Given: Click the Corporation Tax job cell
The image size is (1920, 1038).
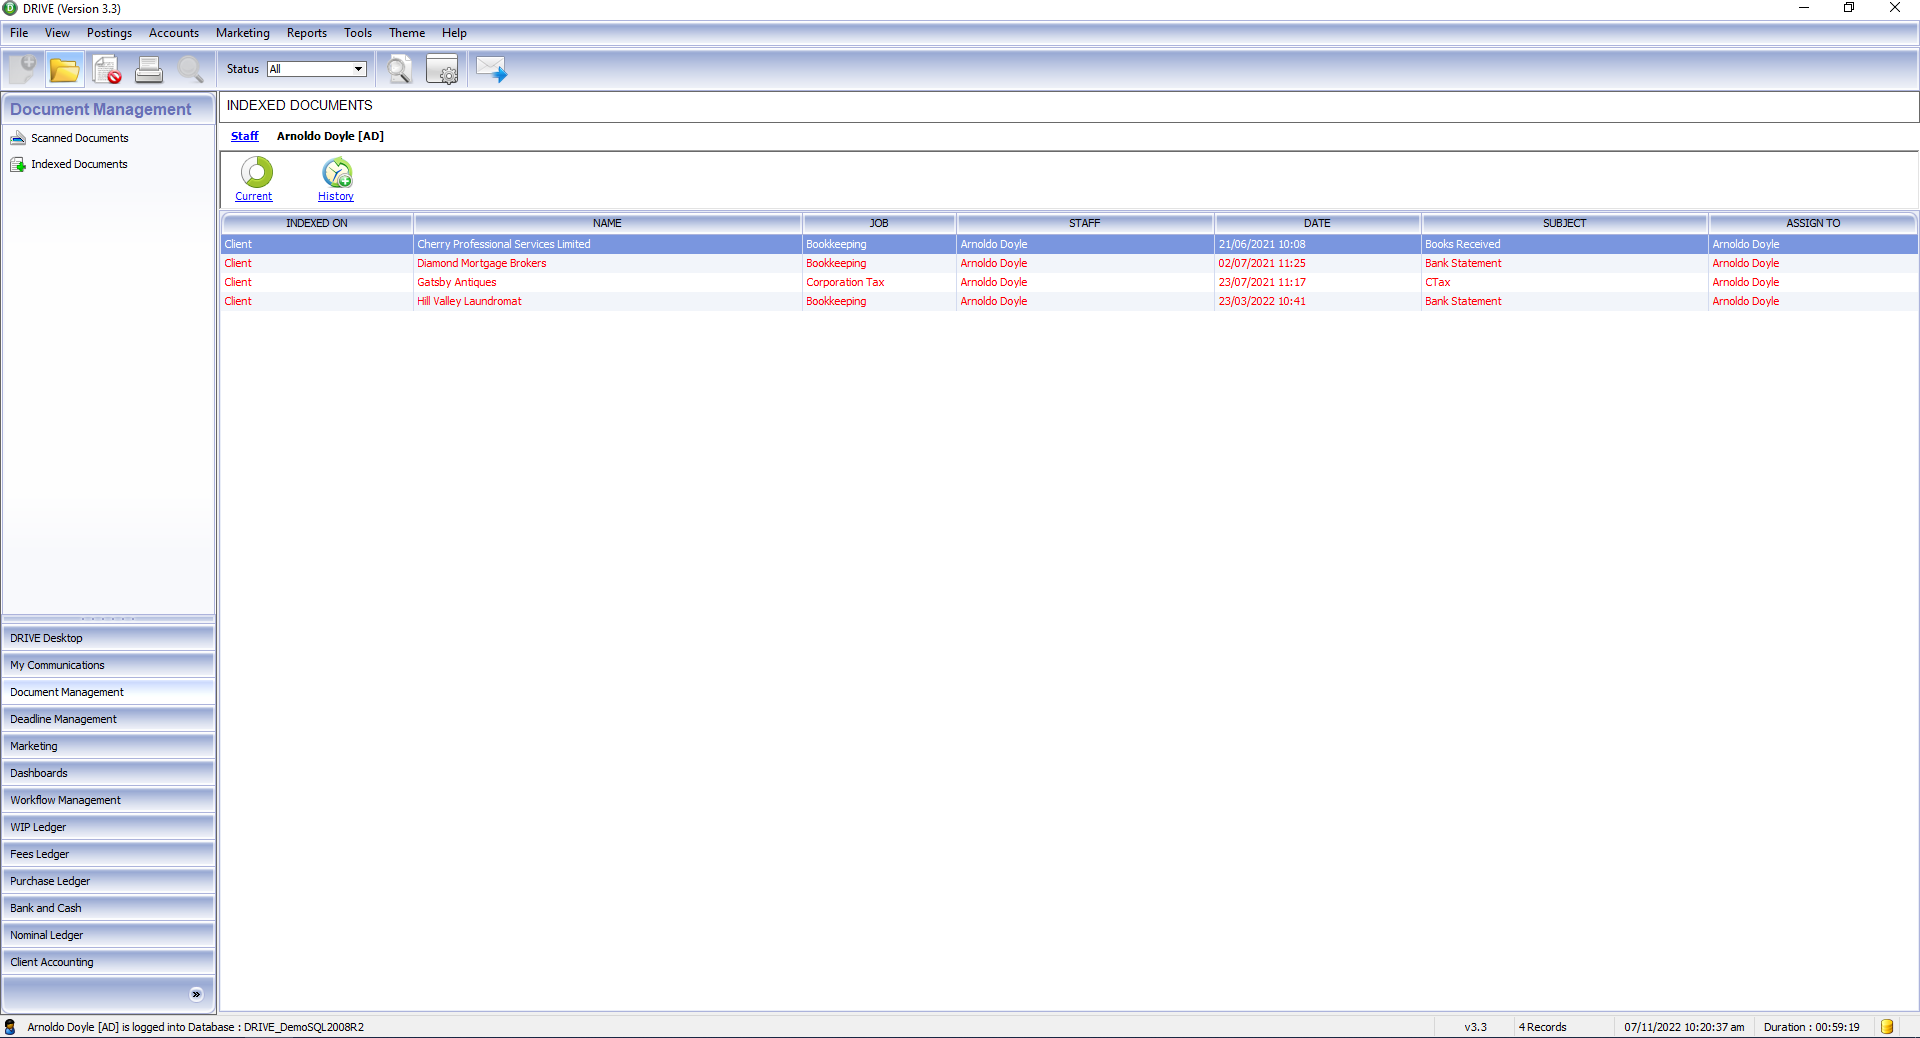Looking at the screenshot, I should point(879,282).
